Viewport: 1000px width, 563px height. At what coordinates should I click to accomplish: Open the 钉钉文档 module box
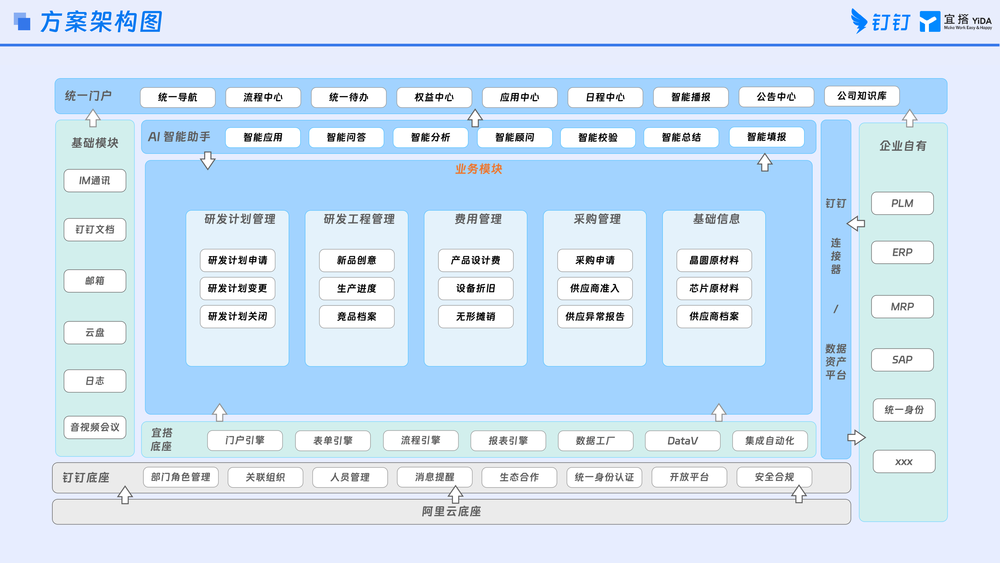click(x=94, y=230)
